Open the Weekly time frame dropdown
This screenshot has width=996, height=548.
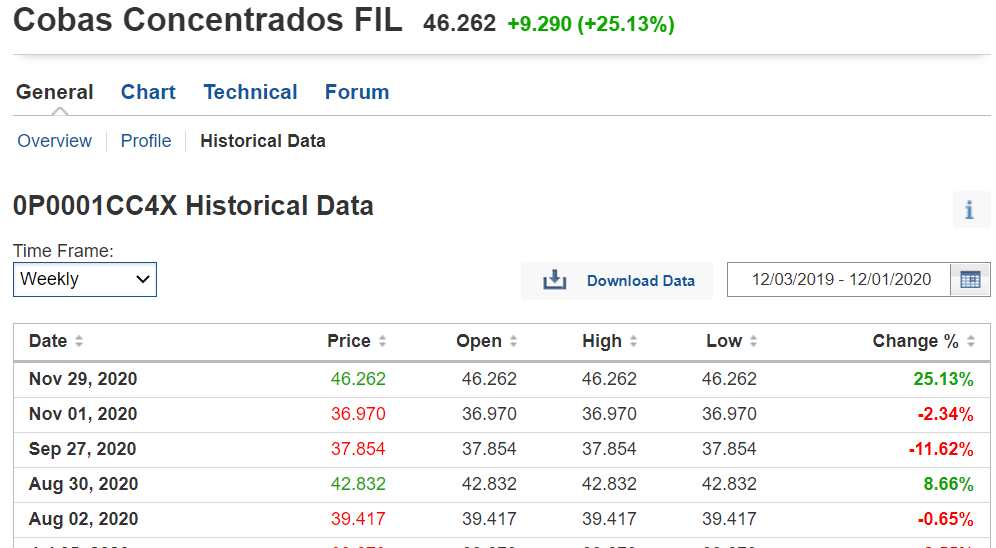tap(85, 279)
